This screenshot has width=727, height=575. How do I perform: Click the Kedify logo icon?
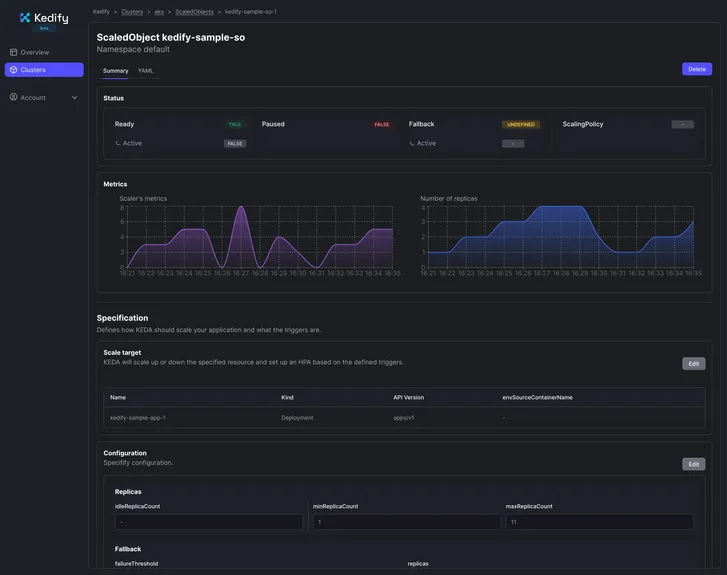point(25,17)
